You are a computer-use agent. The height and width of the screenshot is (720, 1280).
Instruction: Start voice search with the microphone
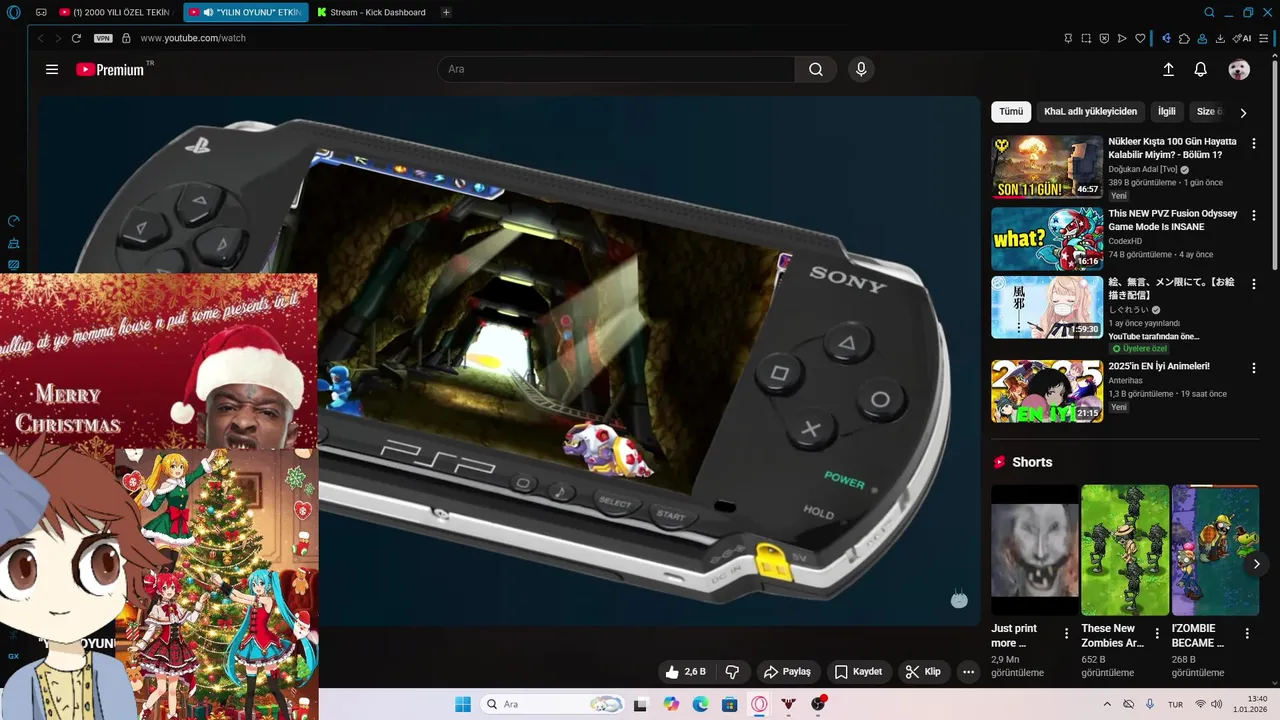click(x=861, y=69)
